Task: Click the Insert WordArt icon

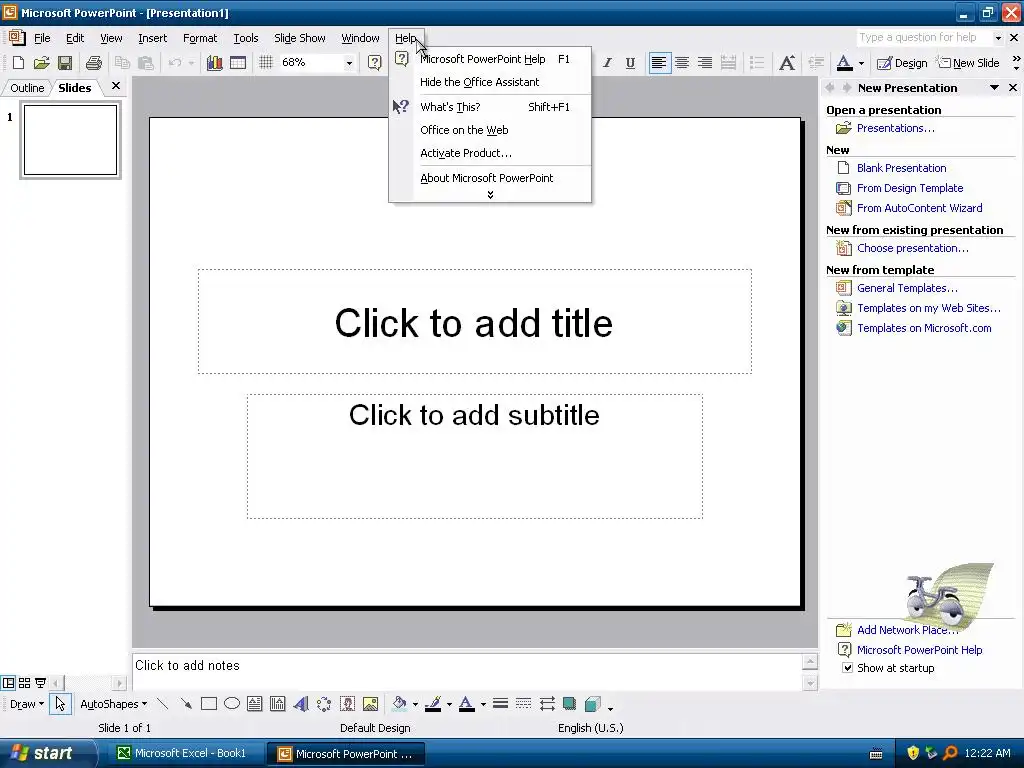Action: pyautogui.click(x=301, y=704)
